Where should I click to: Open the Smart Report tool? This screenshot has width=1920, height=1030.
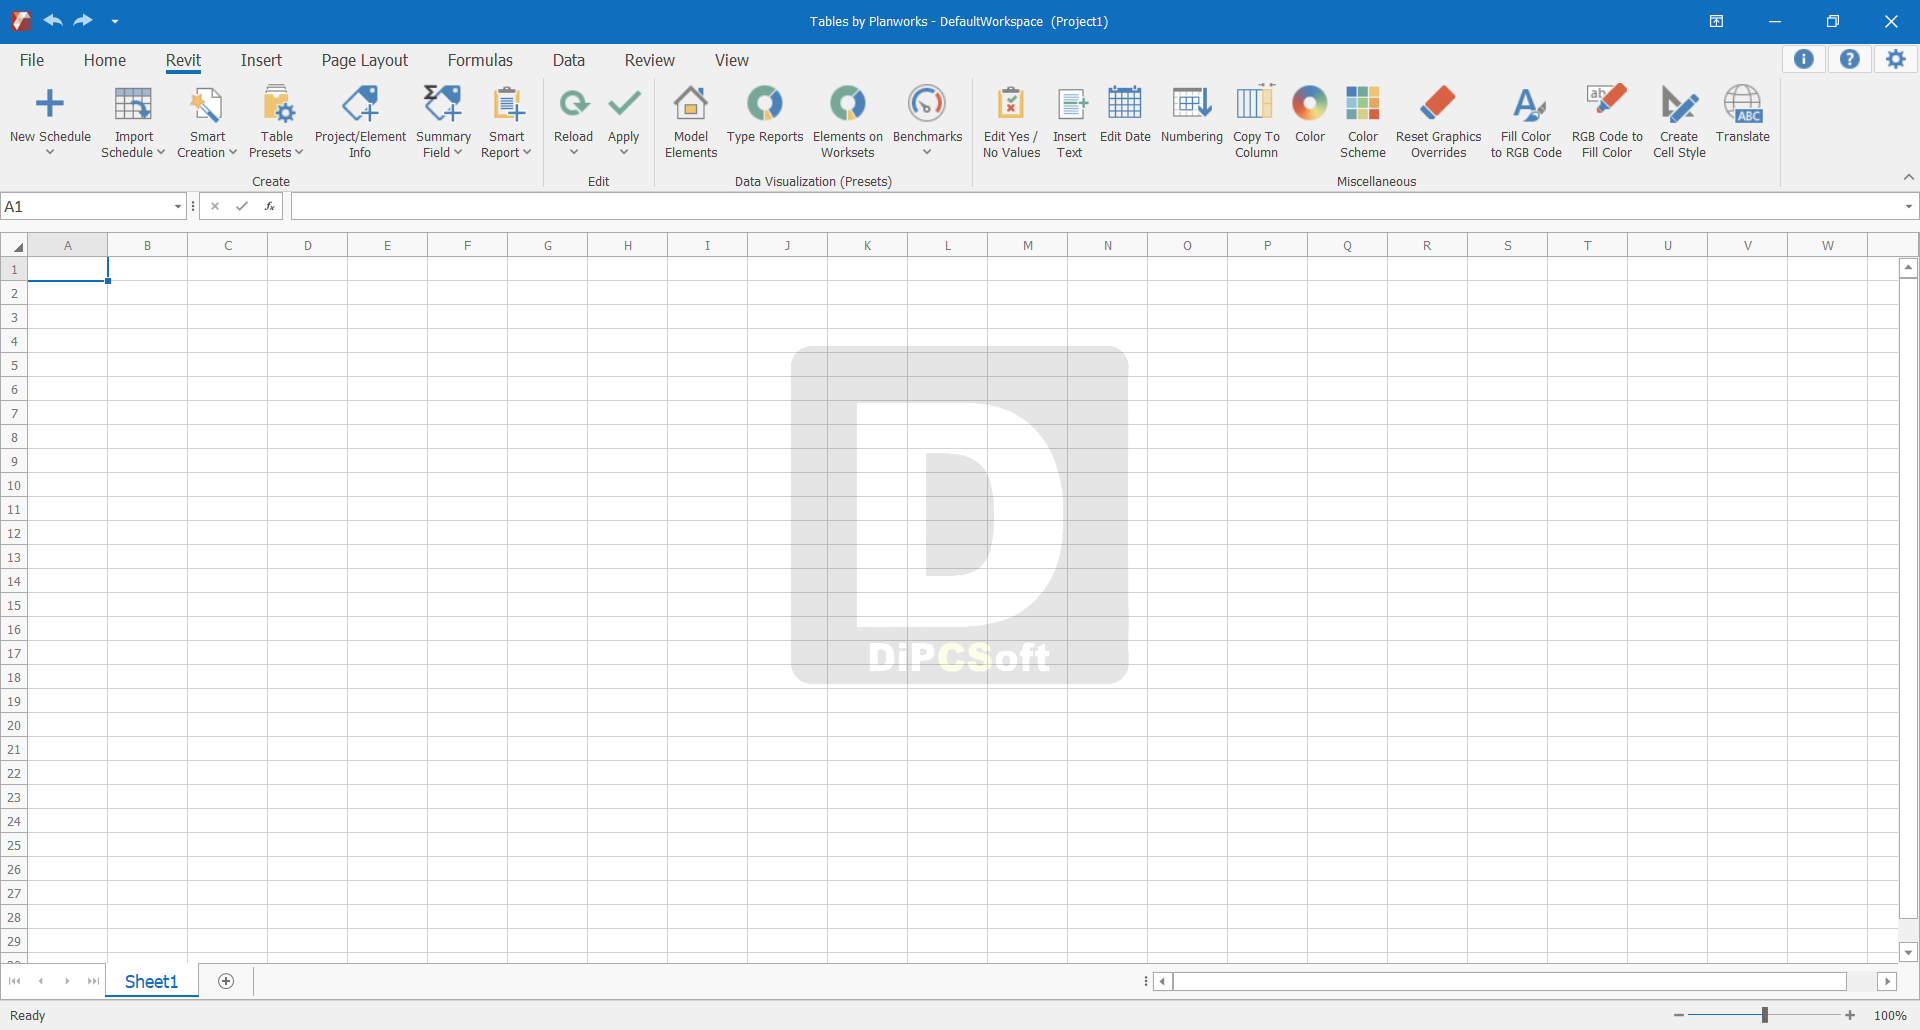point(506,122)
